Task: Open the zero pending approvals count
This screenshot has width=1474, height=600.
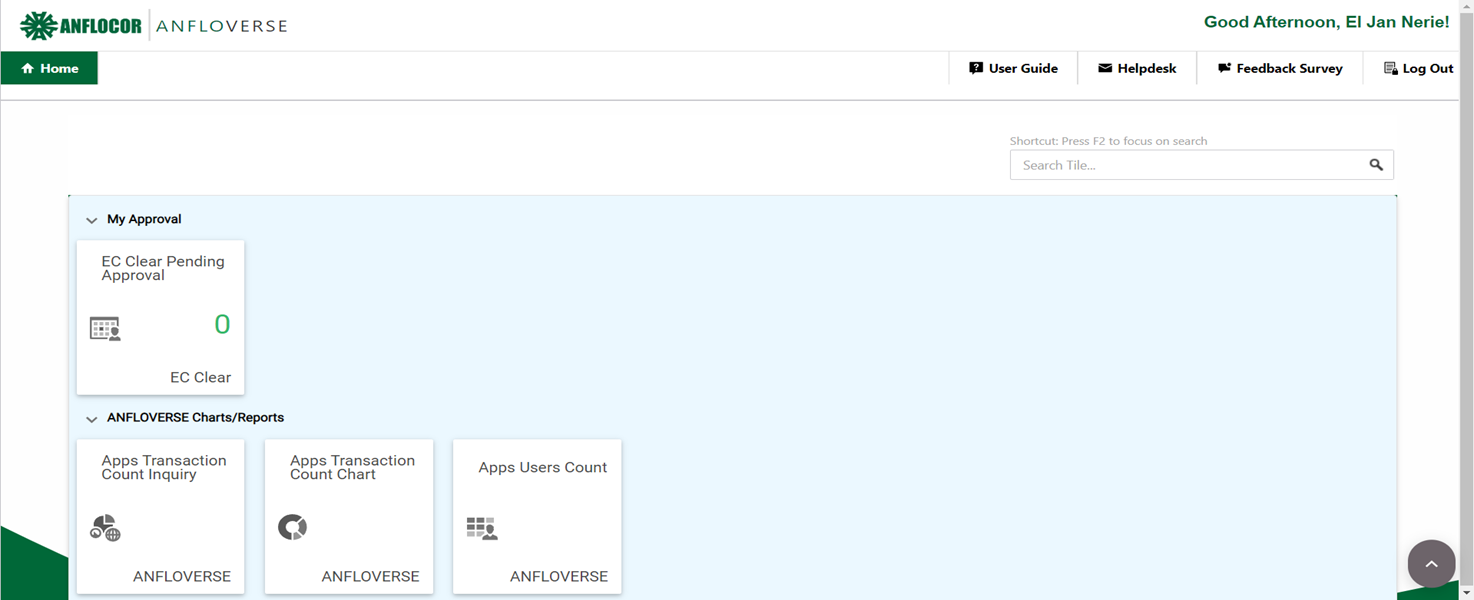Action: pos(222,324)
